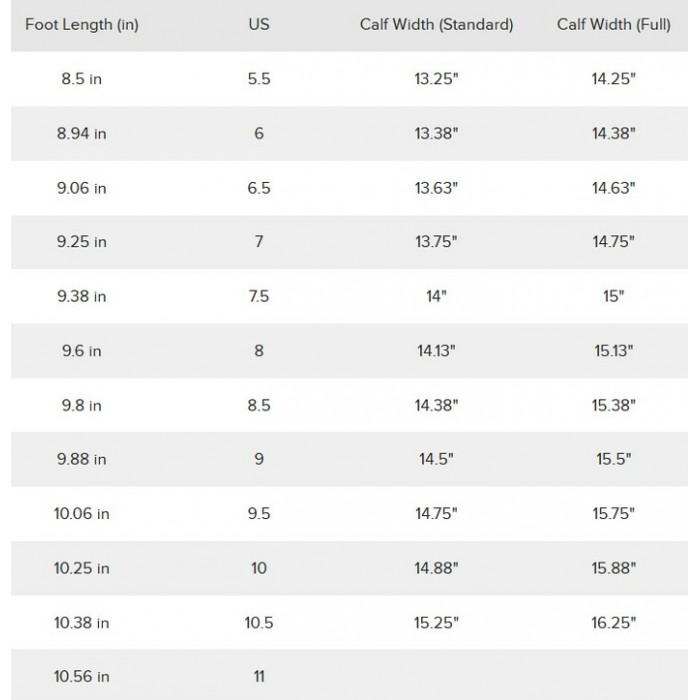700x700 pixels.
Task: Click the US column header
Action: (259, 24)
